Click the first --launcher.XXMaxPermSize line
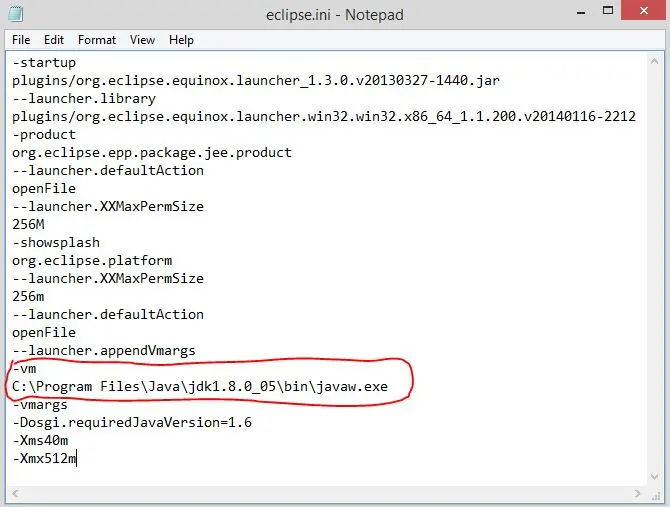 click(108, 207)
